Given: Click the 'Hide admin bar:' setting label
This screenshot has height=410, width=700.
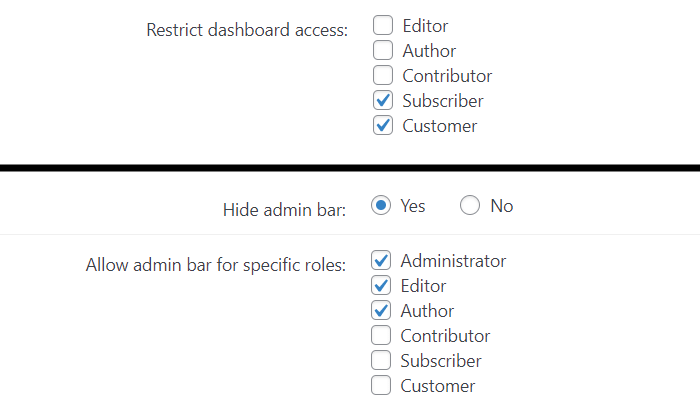Looking at the screenshot, I should (285, 210).
